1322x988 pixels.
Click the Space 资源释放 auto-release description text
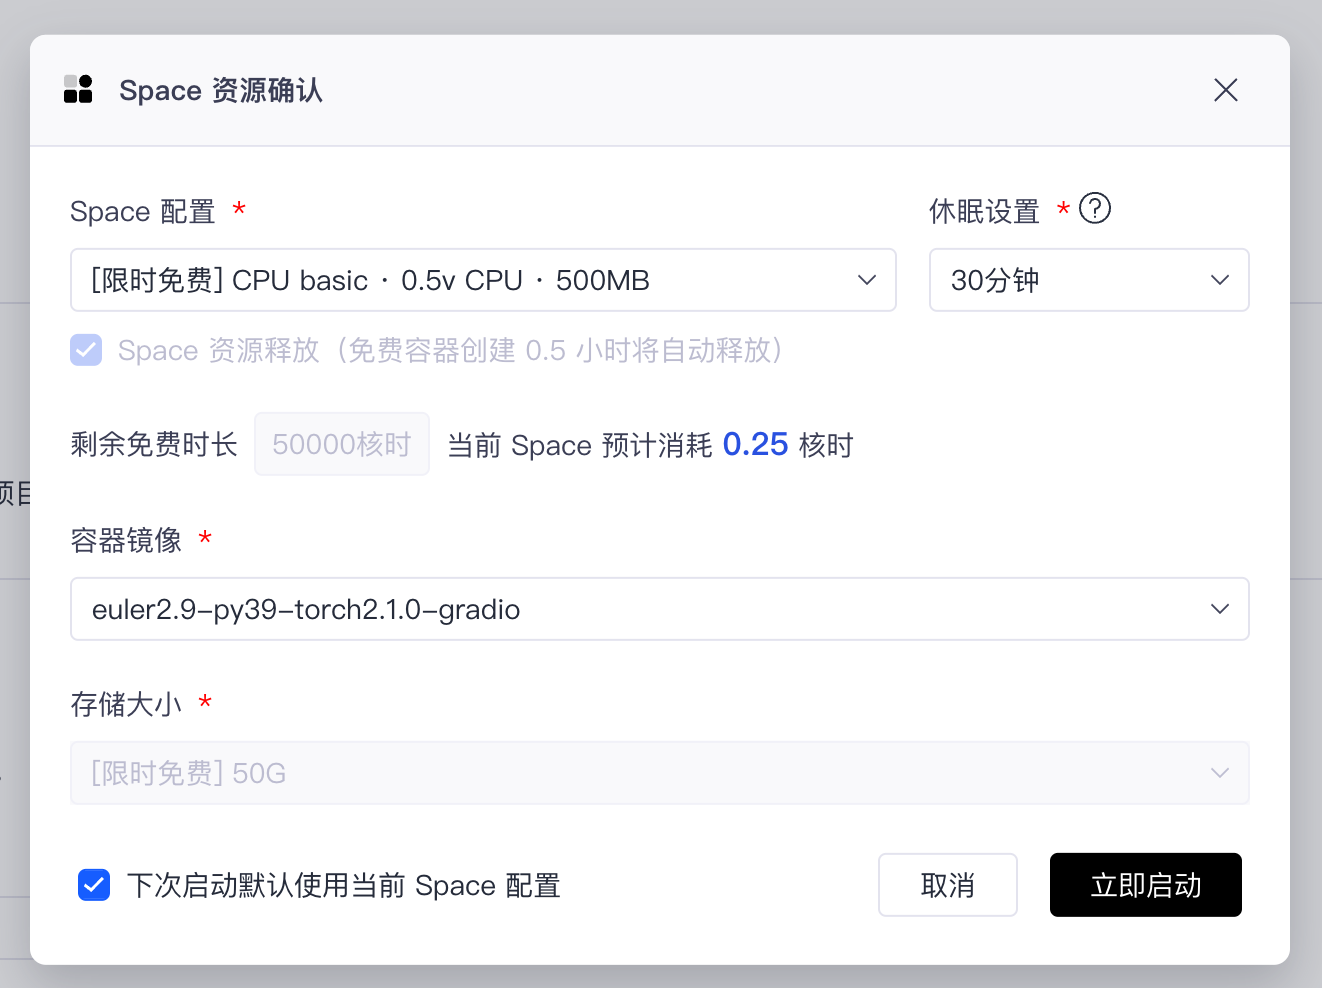pyautogui.click(x=450, y=351)
